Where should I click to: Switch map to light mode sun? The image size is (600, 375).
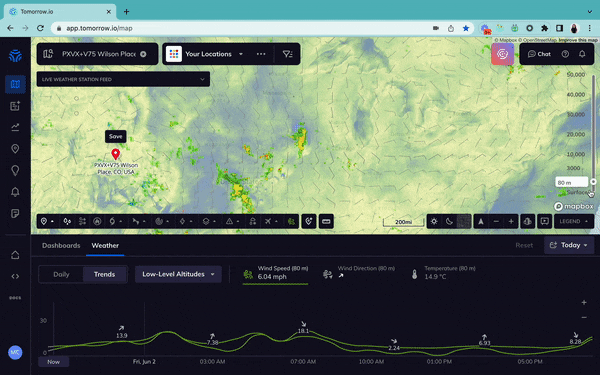[x=434, y=222]
